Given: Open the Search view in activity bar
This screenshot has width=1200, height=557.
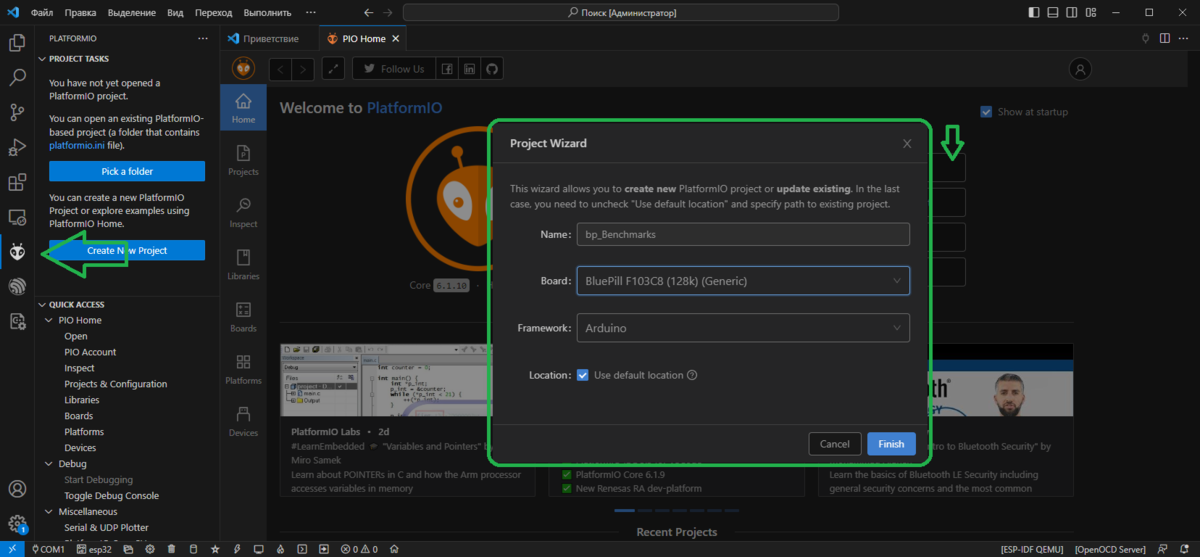Looking at the screenshot, I should pos(17,77).
